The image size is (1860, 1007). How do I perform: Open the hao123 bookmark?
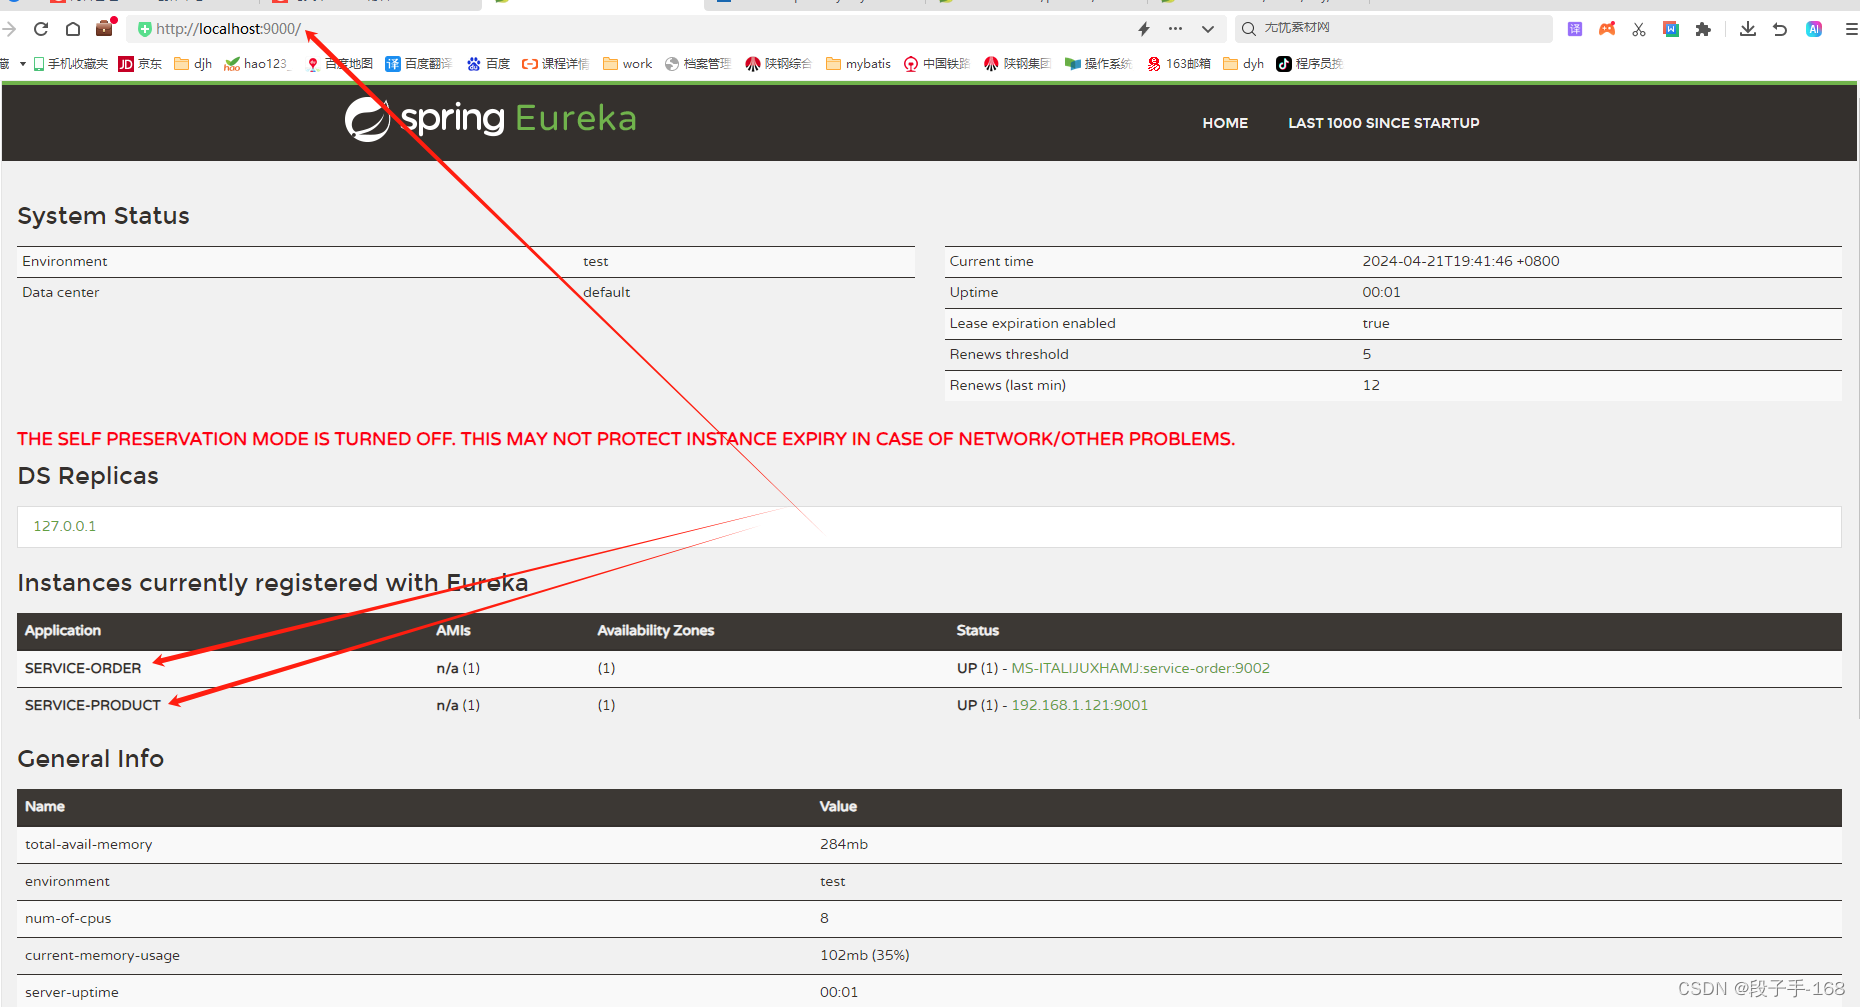[257, 63]
